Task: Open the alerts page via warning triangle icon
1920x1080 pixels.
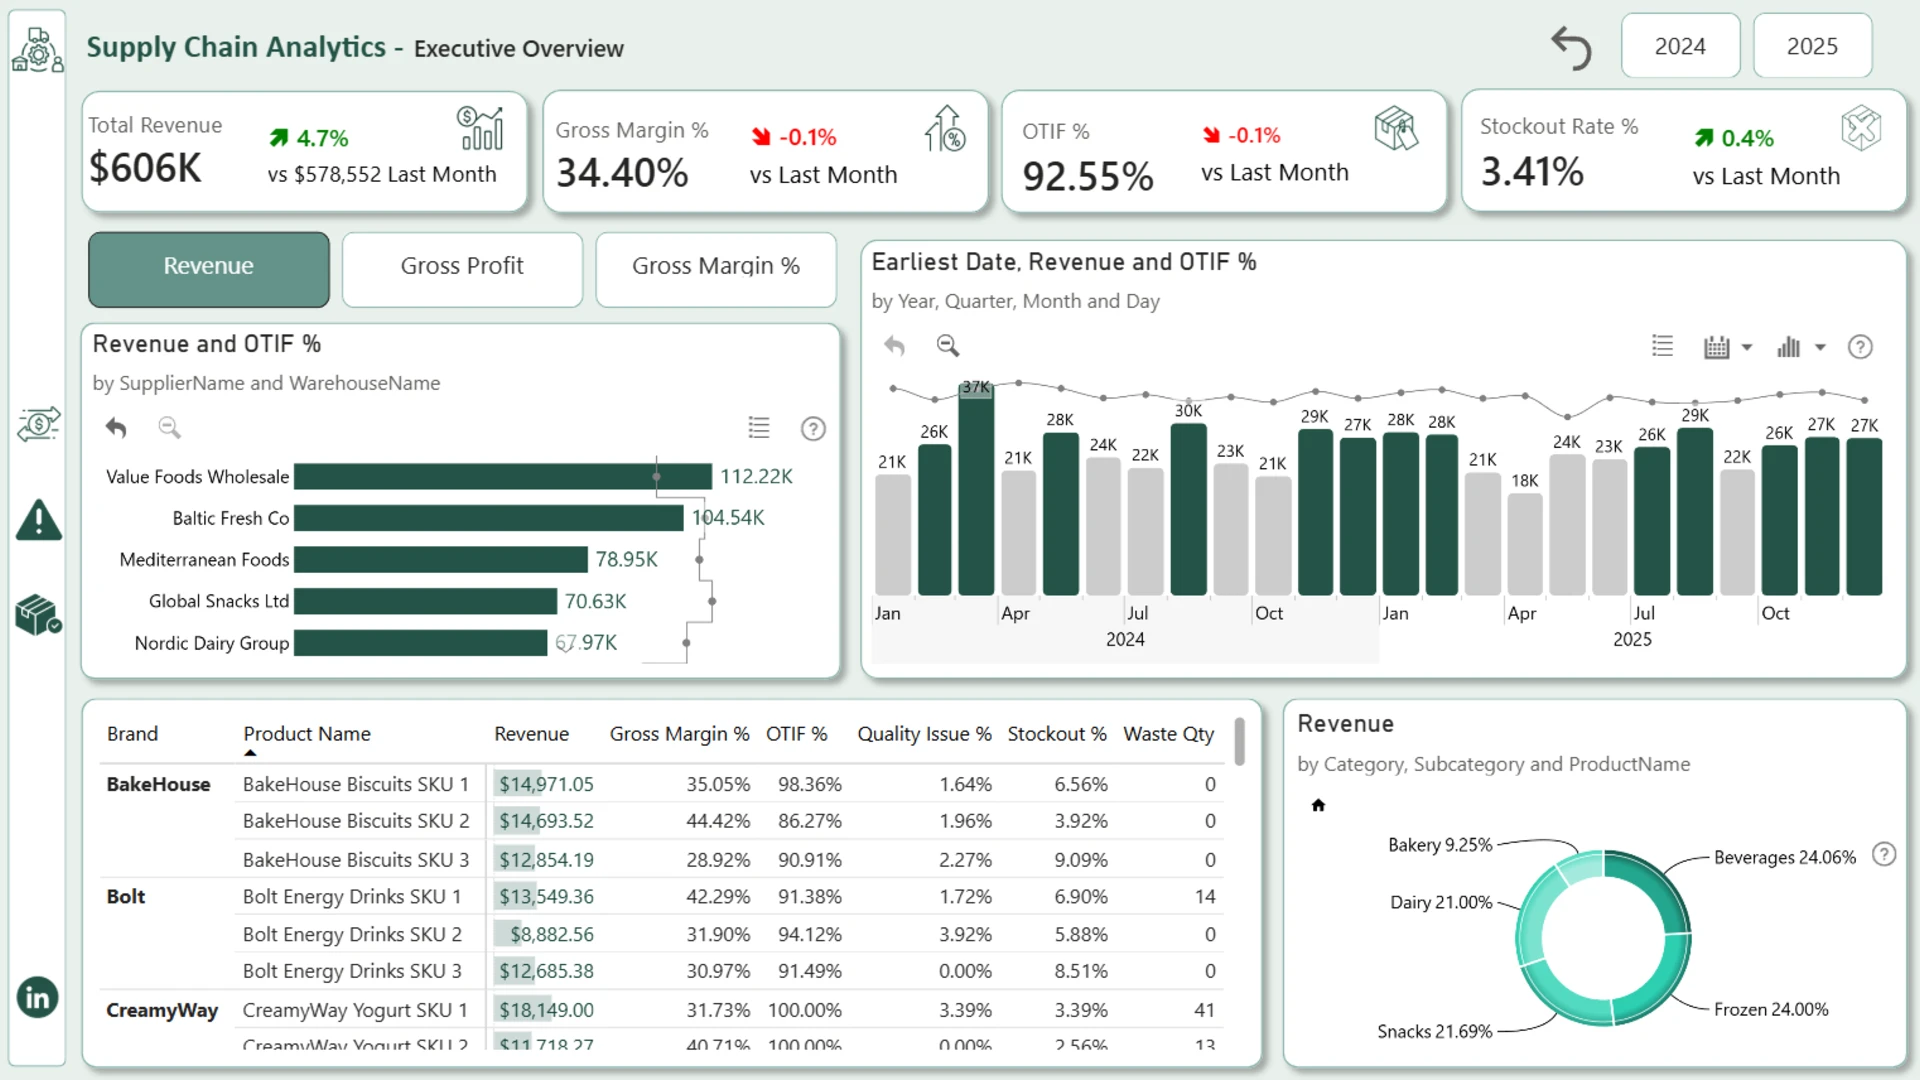Action: [x=39, y=519]
